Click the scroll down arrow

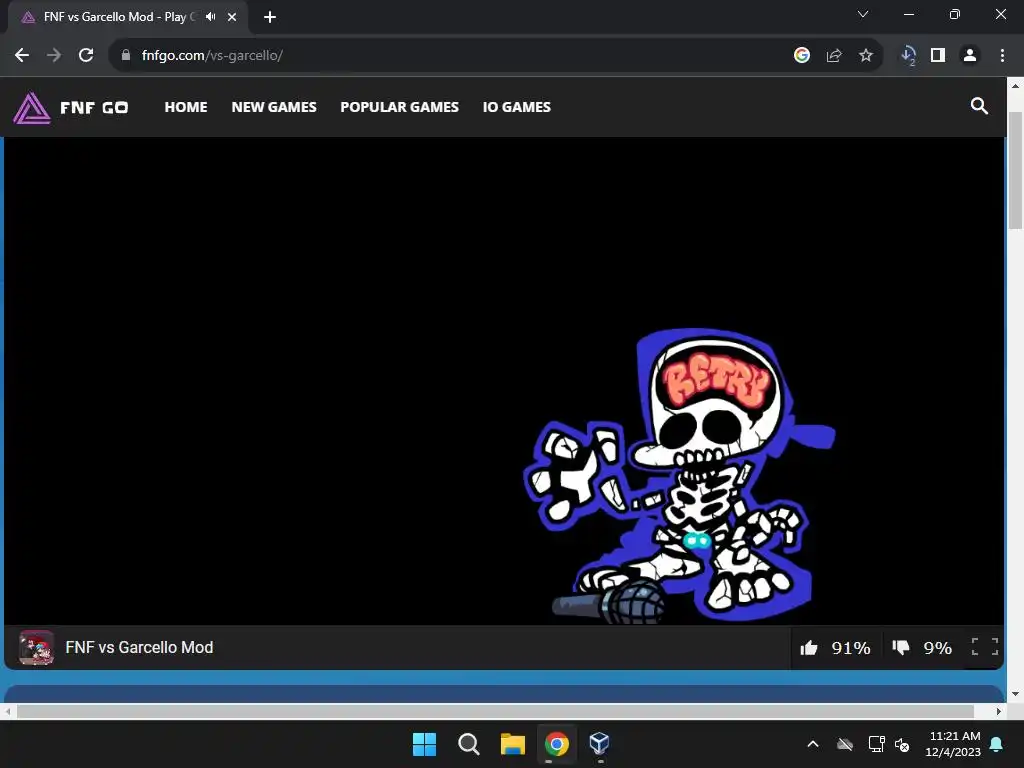point(1015,694)
